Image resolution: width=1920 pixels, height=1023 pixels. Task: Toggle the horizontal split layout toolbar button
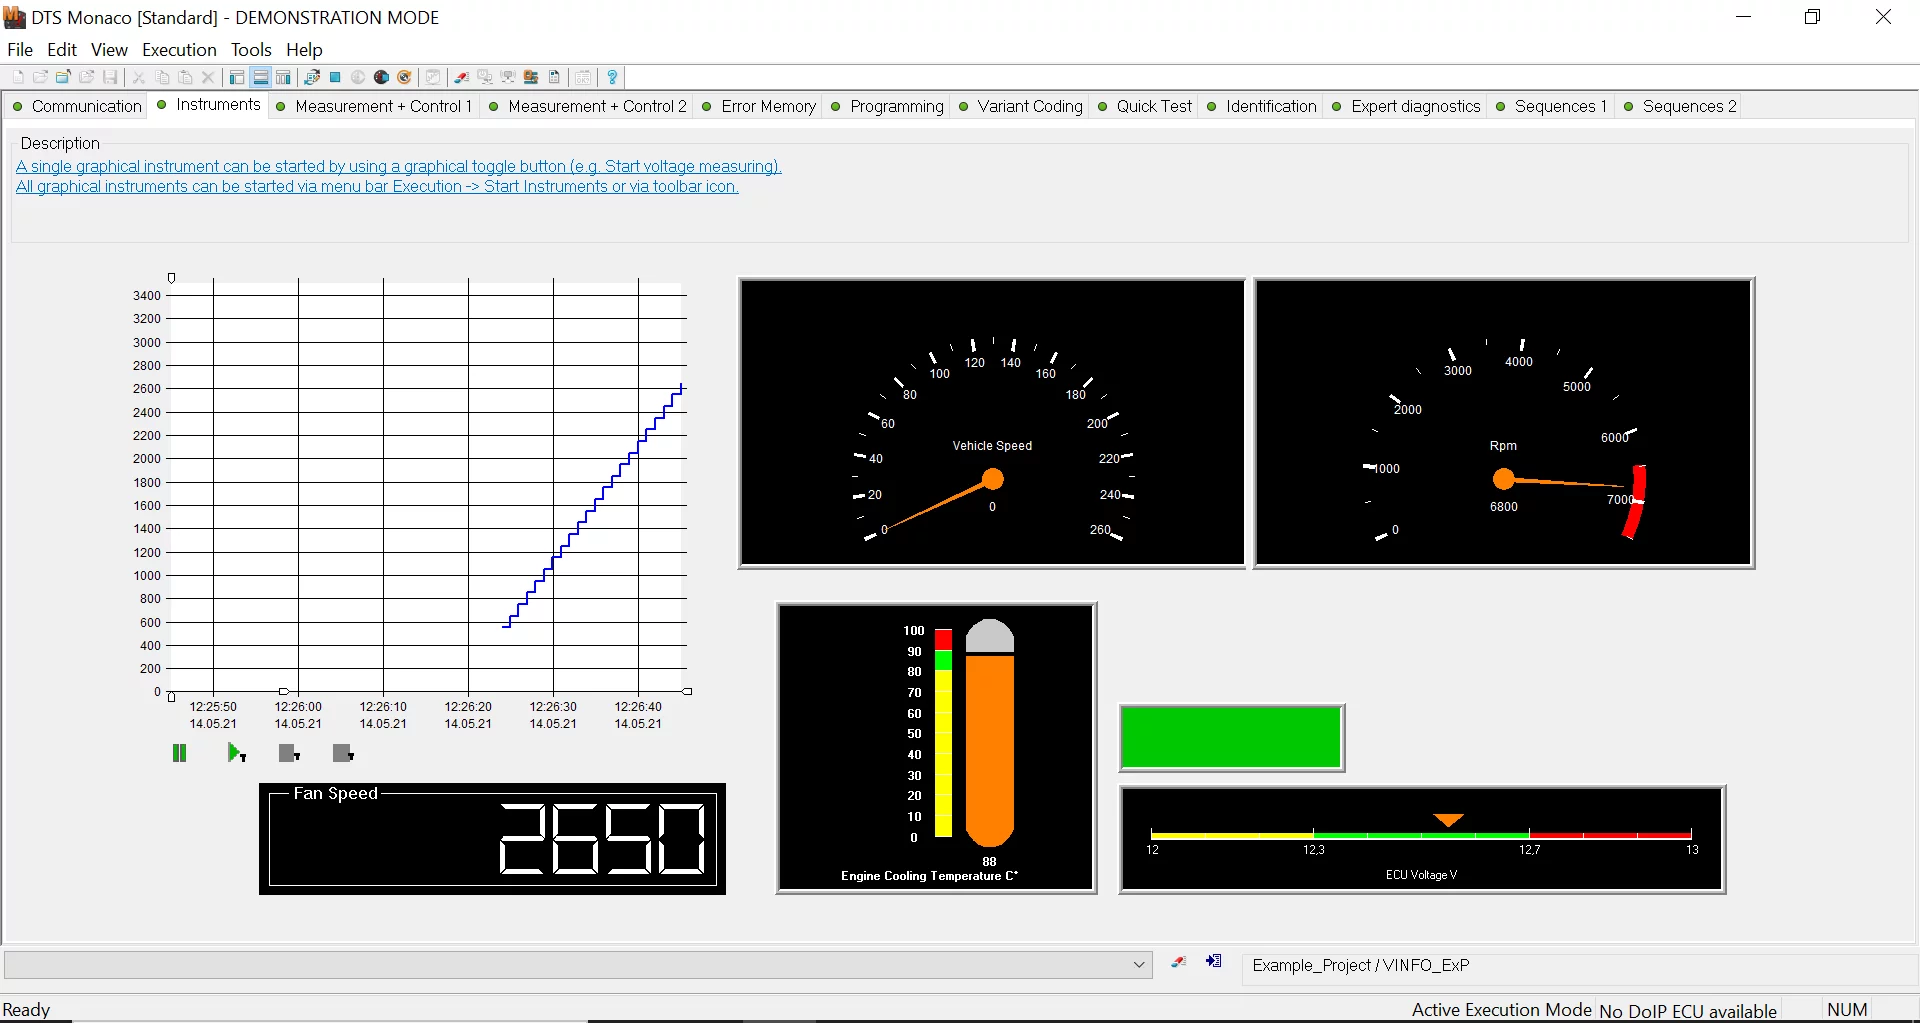click(x=260, y=77)
